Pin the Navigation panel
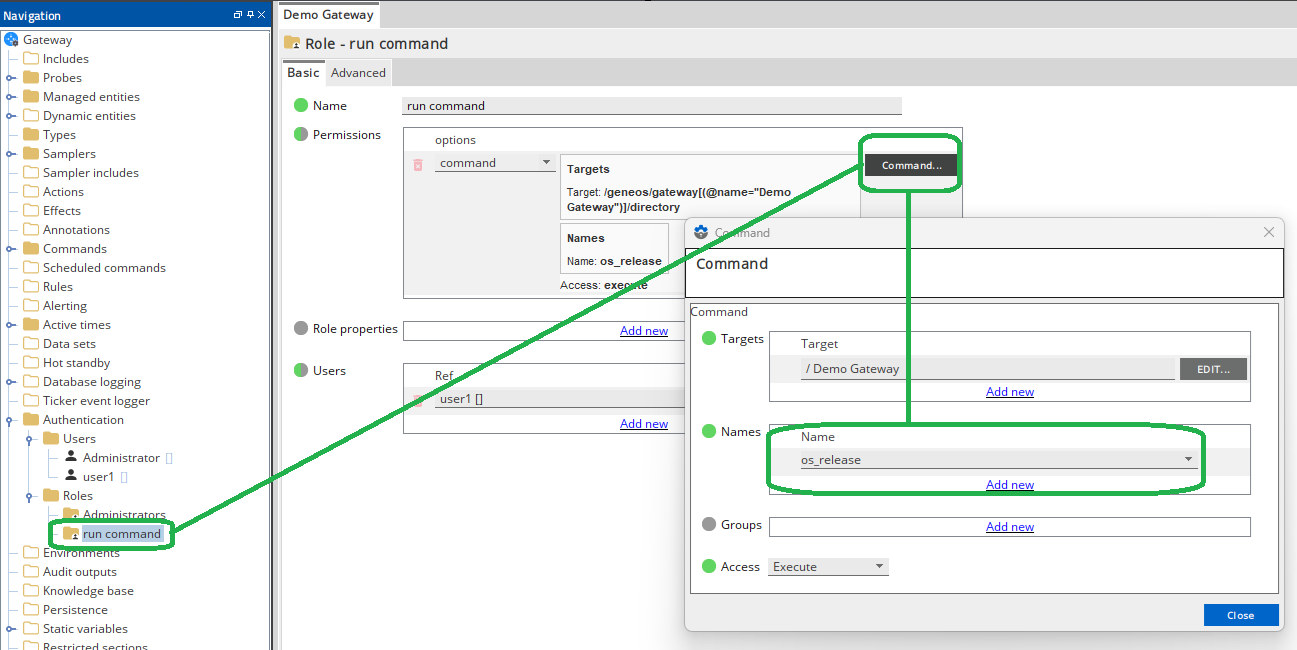 click(250, 15)
